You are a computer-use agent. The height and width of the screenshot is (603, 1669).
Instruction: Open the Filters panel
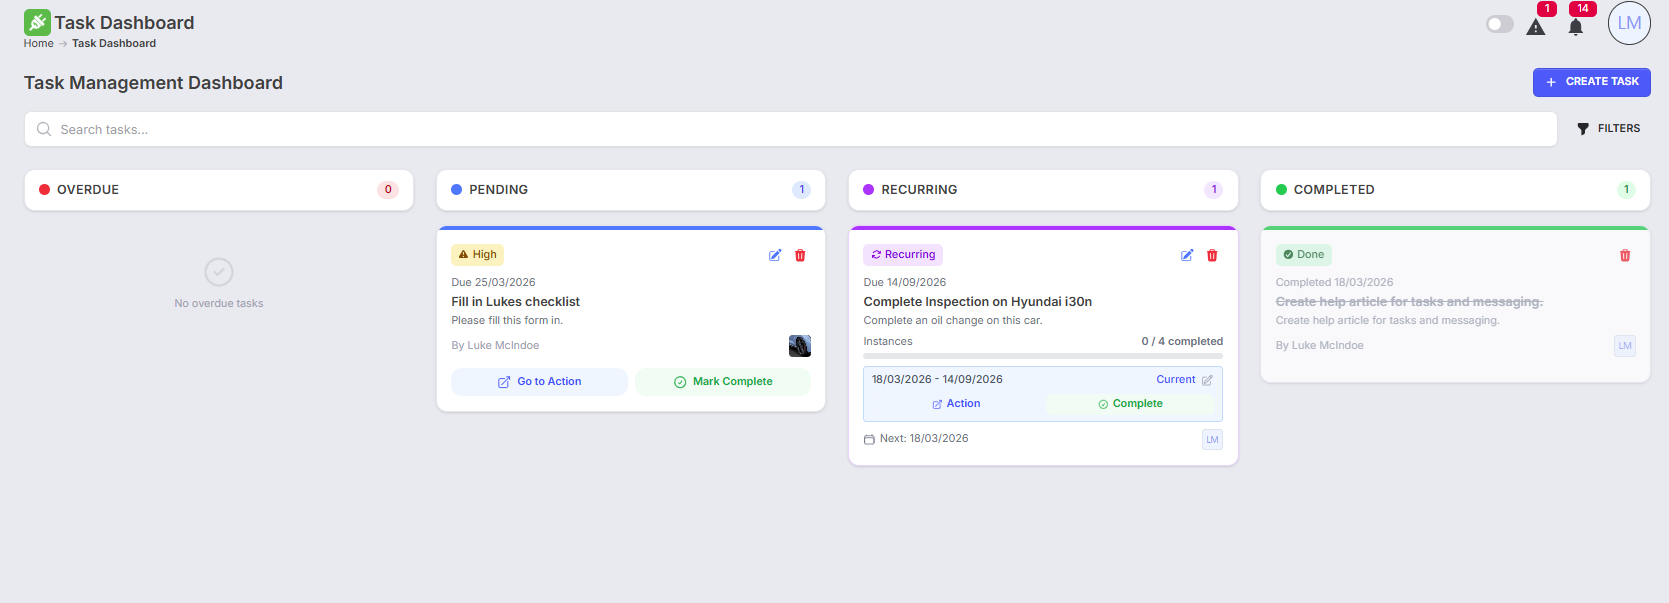tap(1608, 129)
